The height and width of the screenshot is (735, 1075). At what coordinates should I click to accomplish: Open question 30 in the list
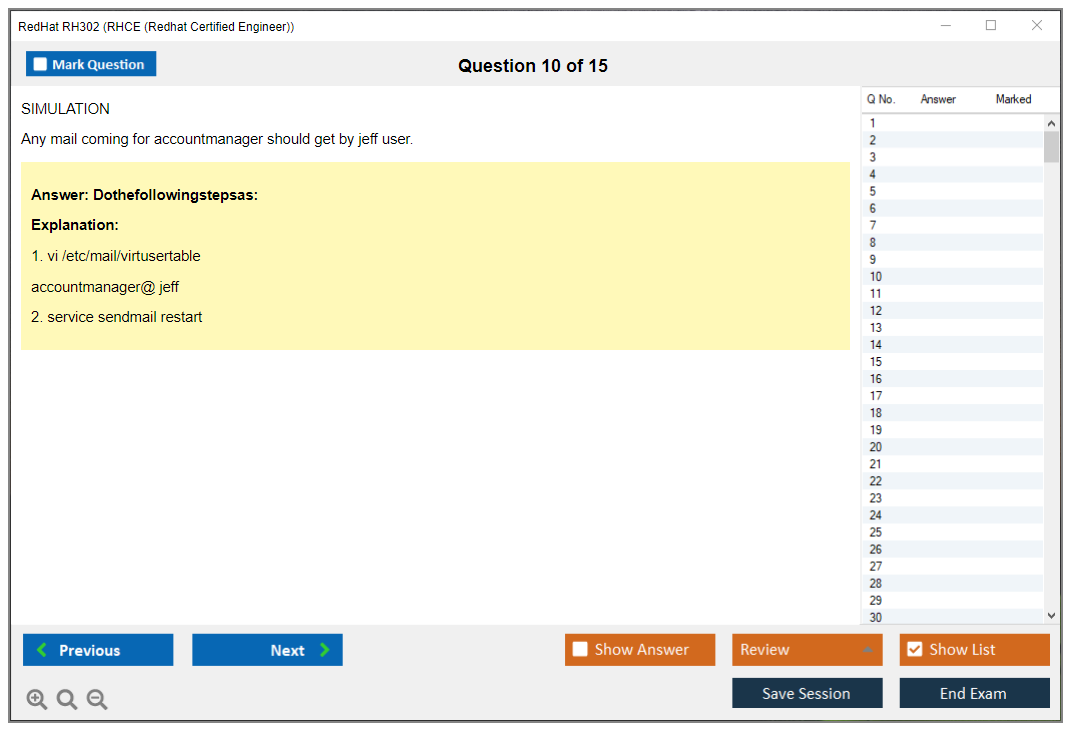point(876,617)
